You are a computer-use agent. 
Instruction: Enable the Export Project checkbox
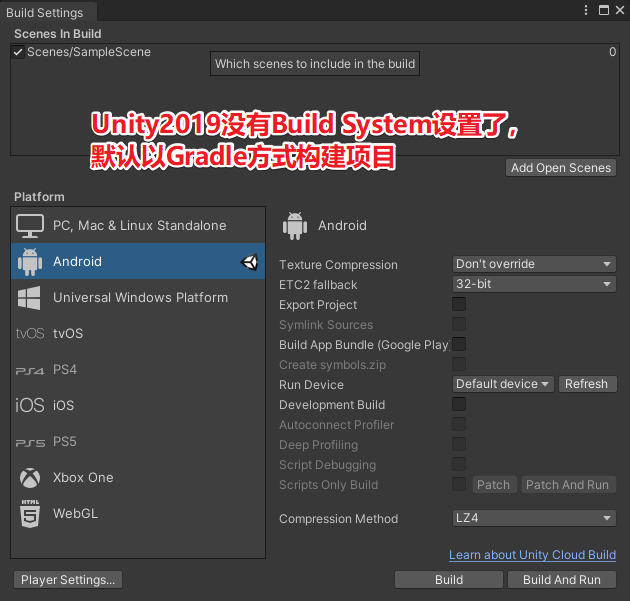point(459,304)
